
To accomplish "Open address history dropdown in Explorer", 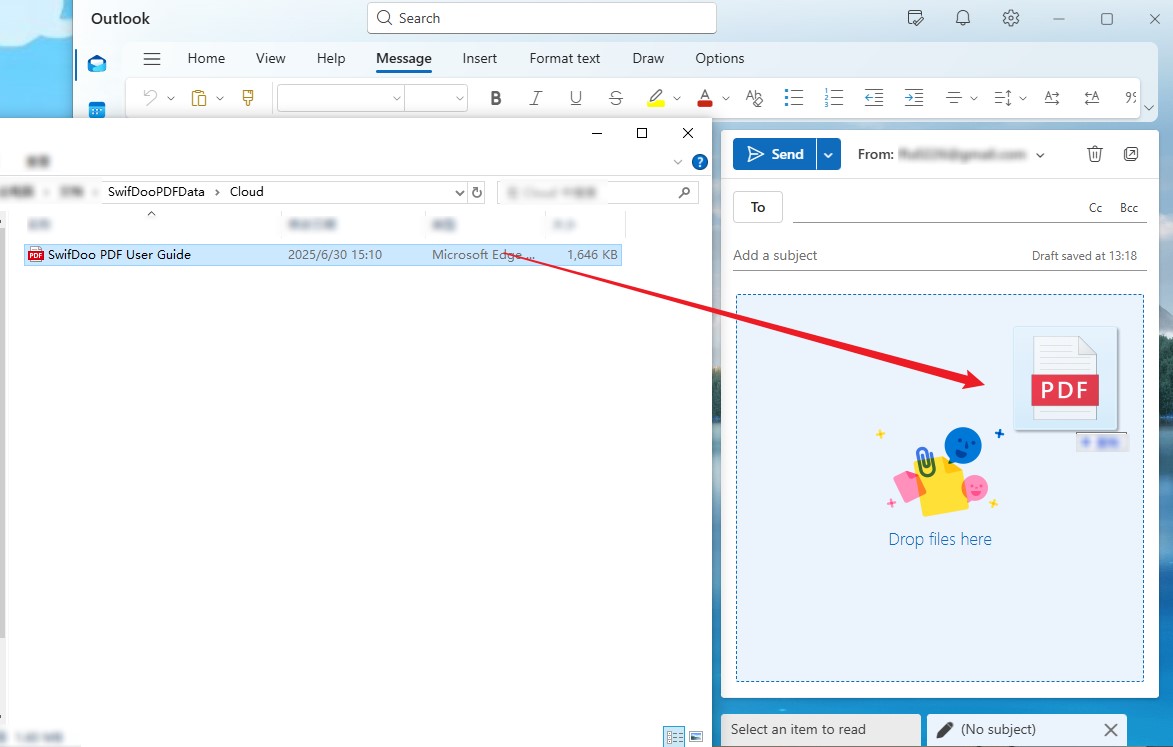I will (459, 192).
